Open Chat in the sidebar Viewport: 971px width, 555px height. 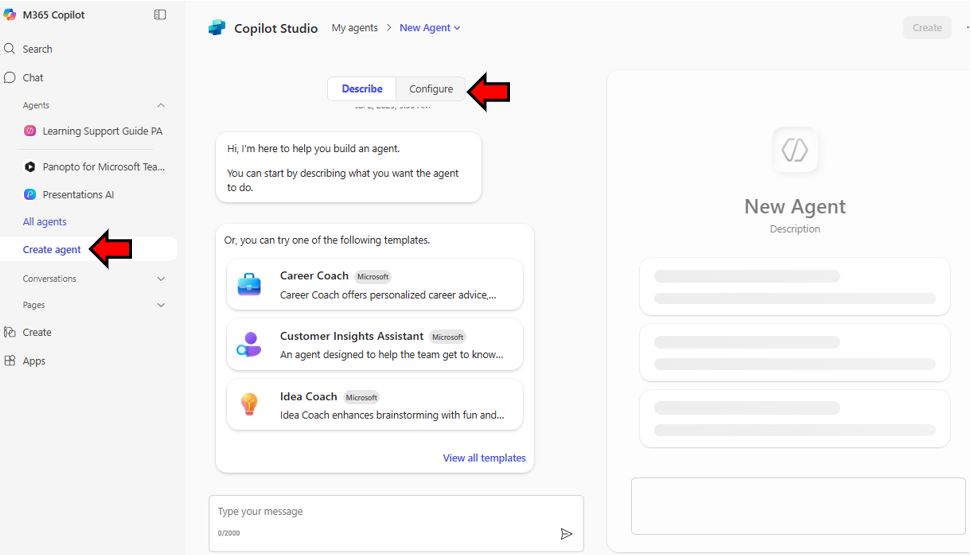pyautogui.click(x=33, y=77)
